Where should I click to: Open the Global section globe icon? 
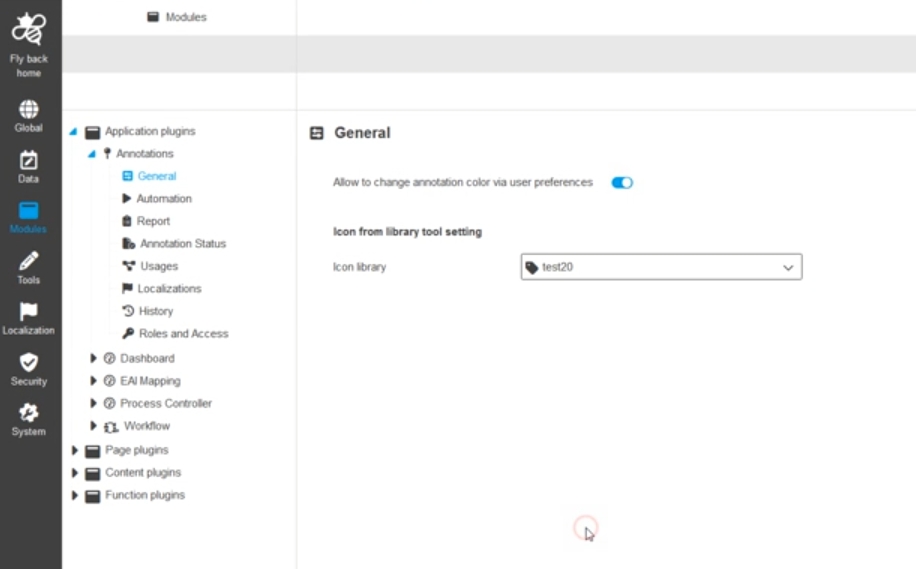pyautogui.click(x=29, y=109)
